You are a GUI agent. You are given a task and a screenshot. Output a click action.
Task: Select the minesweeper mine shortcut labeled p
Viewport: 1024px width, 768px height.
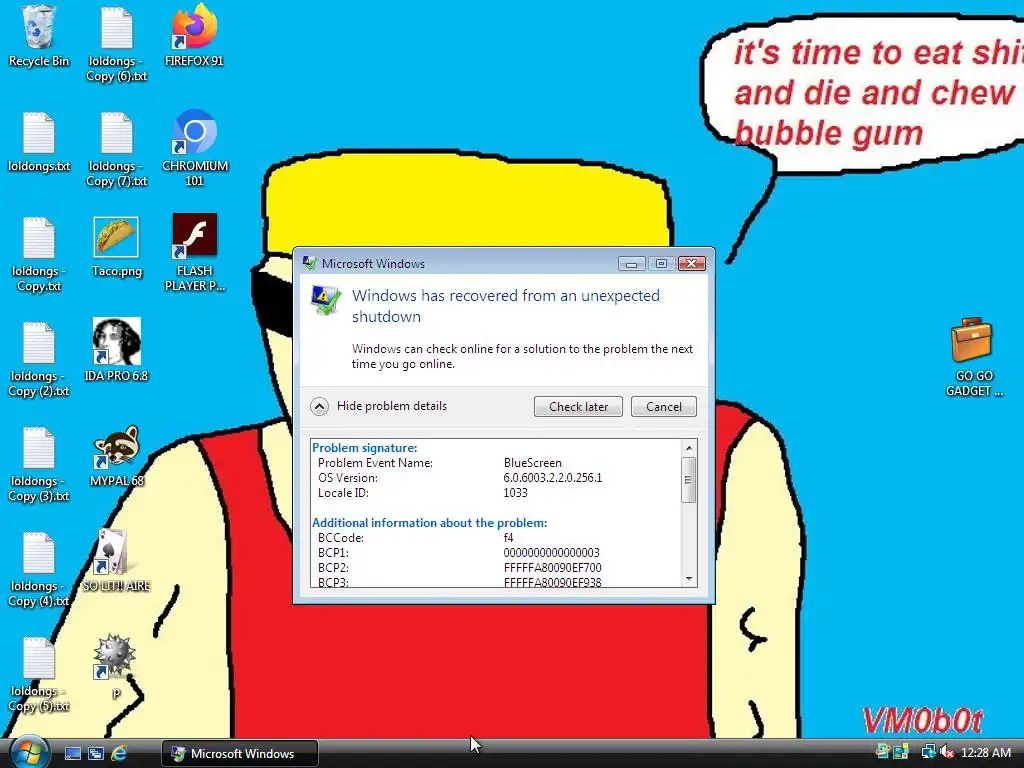115,665
